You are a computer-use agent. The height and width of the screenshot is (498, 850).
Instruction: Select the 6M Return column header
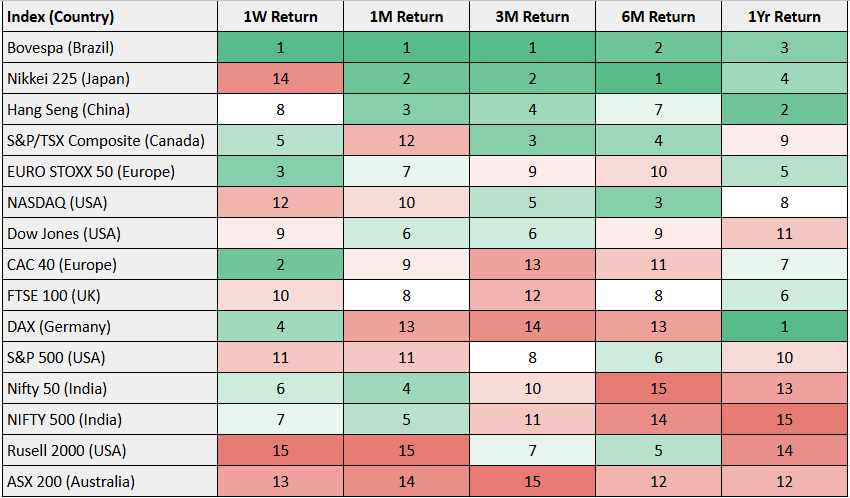[658, 17]
